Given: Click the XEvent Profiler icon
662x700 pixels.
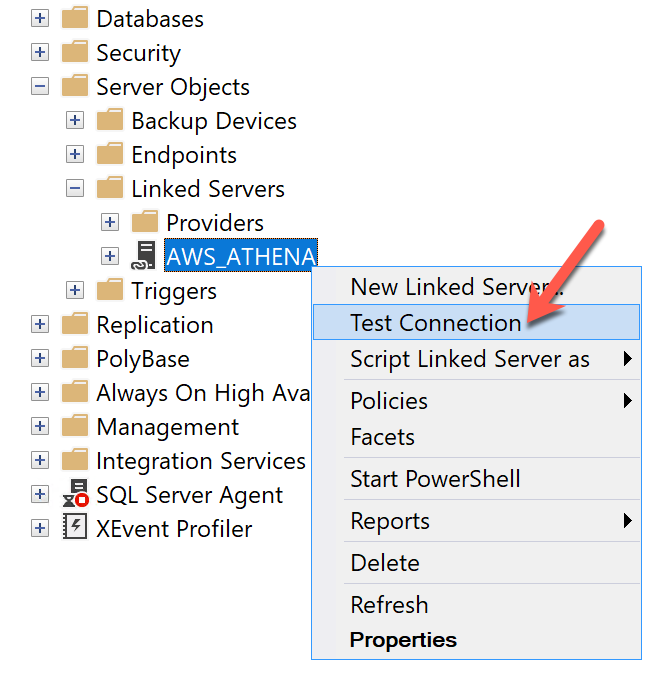Looking at the screenshot, I should point(75,528).
